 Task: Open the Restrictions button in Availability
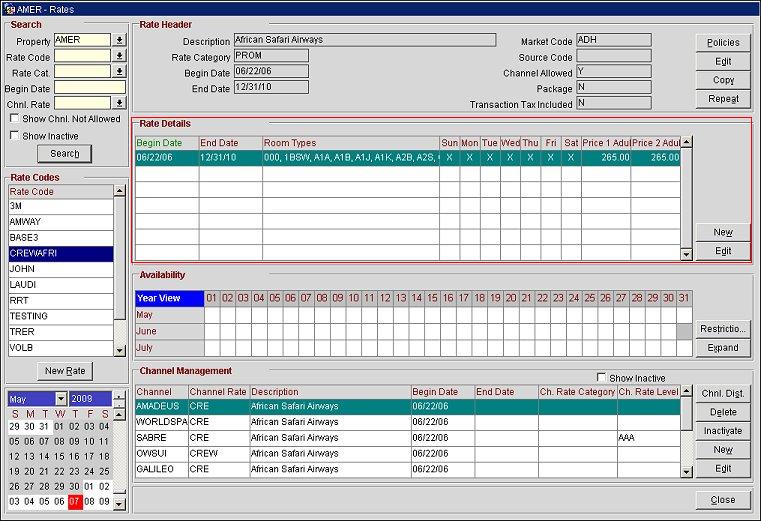point(723,329)
